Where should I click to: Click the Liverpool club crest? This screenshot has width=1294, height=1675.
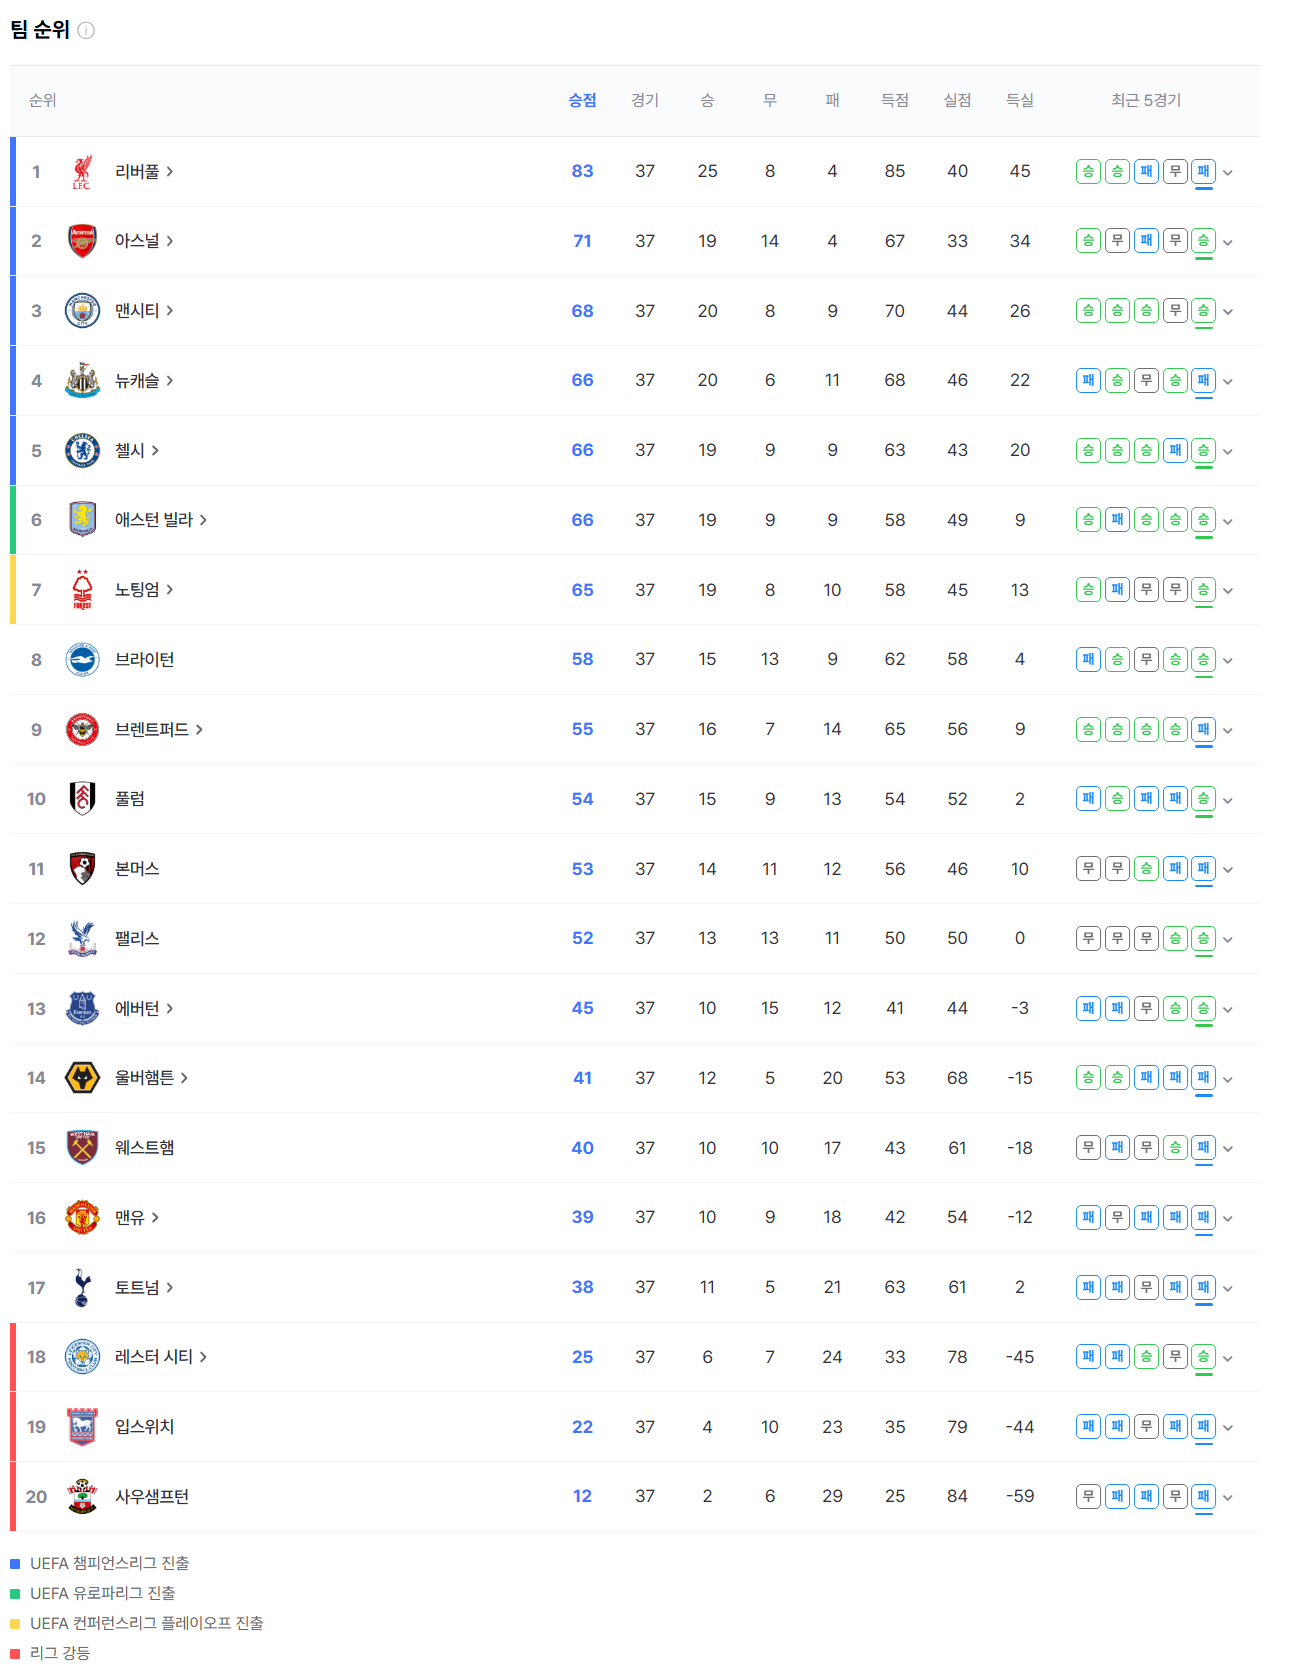[82, 172]
